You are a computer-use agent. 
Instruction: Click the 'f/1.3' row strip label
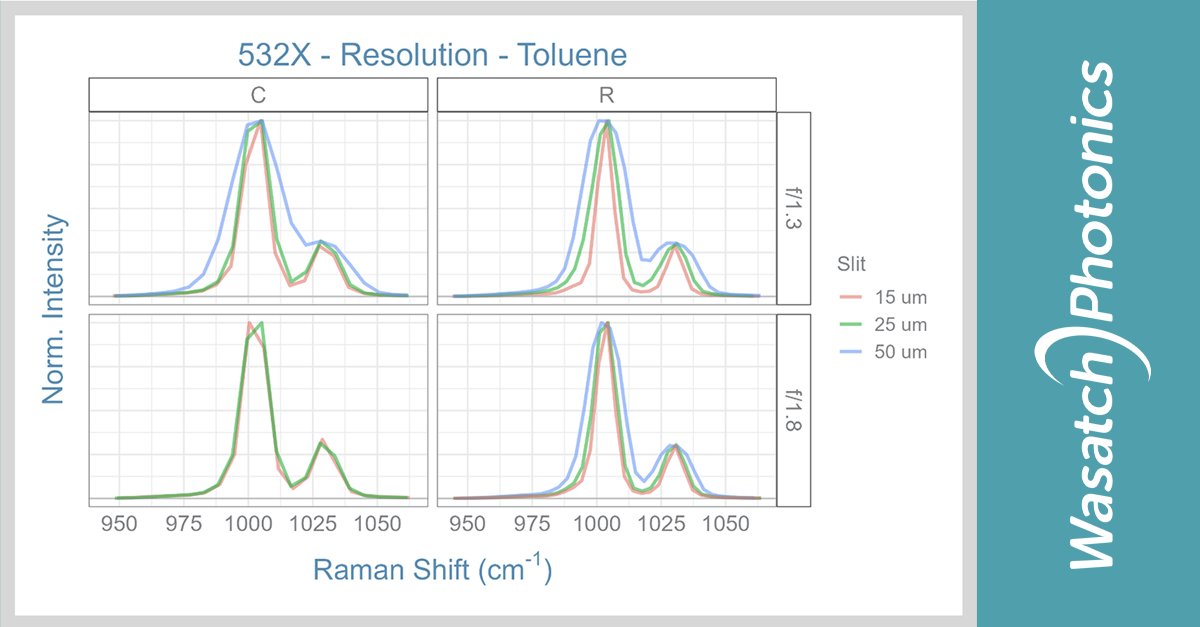794,208
